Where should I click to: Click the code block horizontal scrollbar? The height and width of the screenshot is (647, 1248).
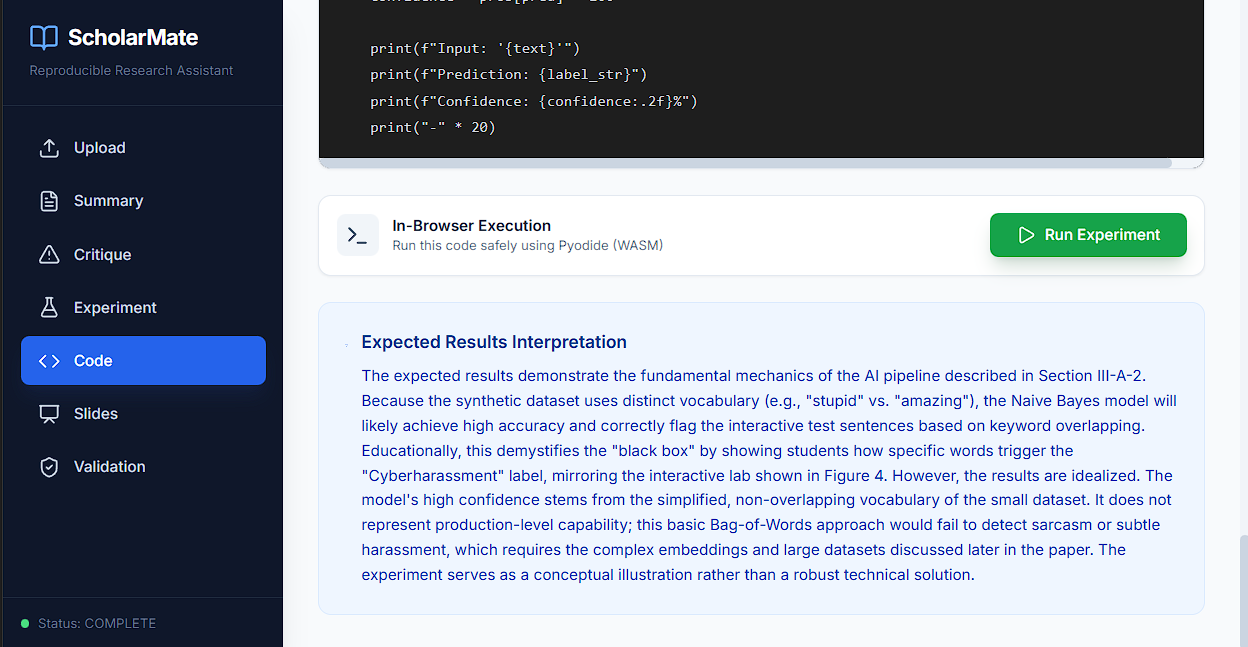pyautogui.click(x=745, y=163)
